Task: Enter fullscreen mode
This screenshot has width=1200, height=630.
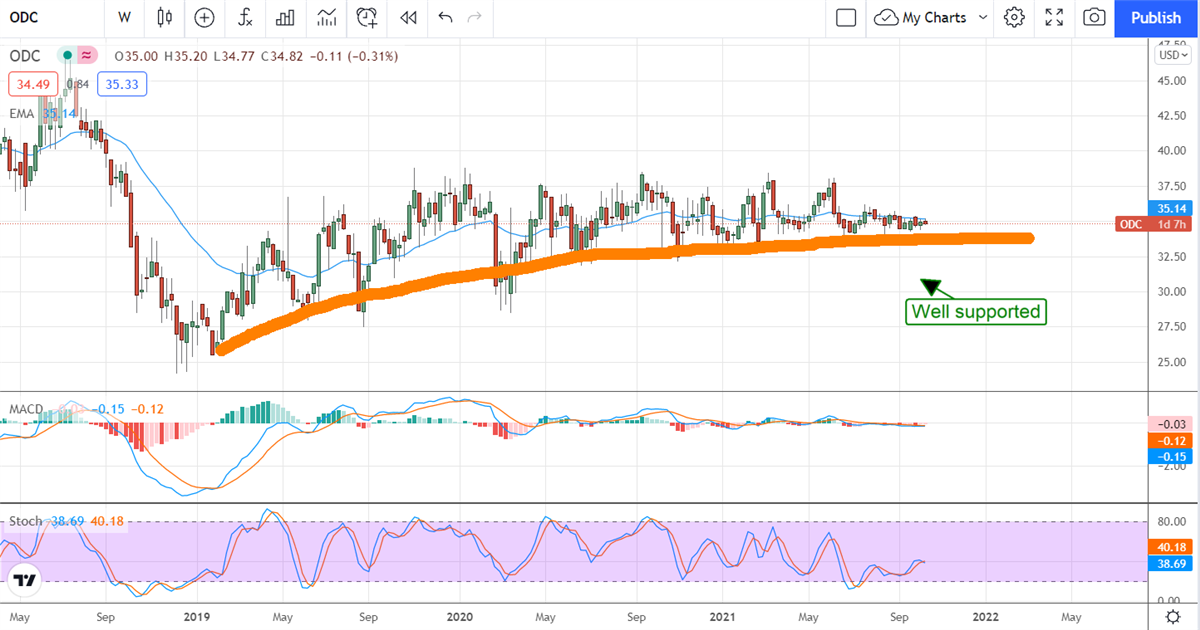Action: pyautogui.click(x=1054, y=17)
